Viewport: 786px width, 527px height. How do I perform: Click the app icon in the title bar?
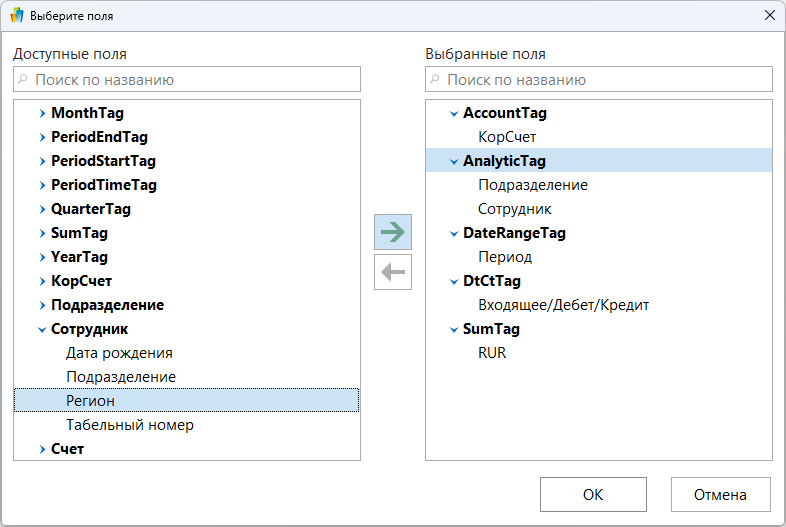(17, 16)
